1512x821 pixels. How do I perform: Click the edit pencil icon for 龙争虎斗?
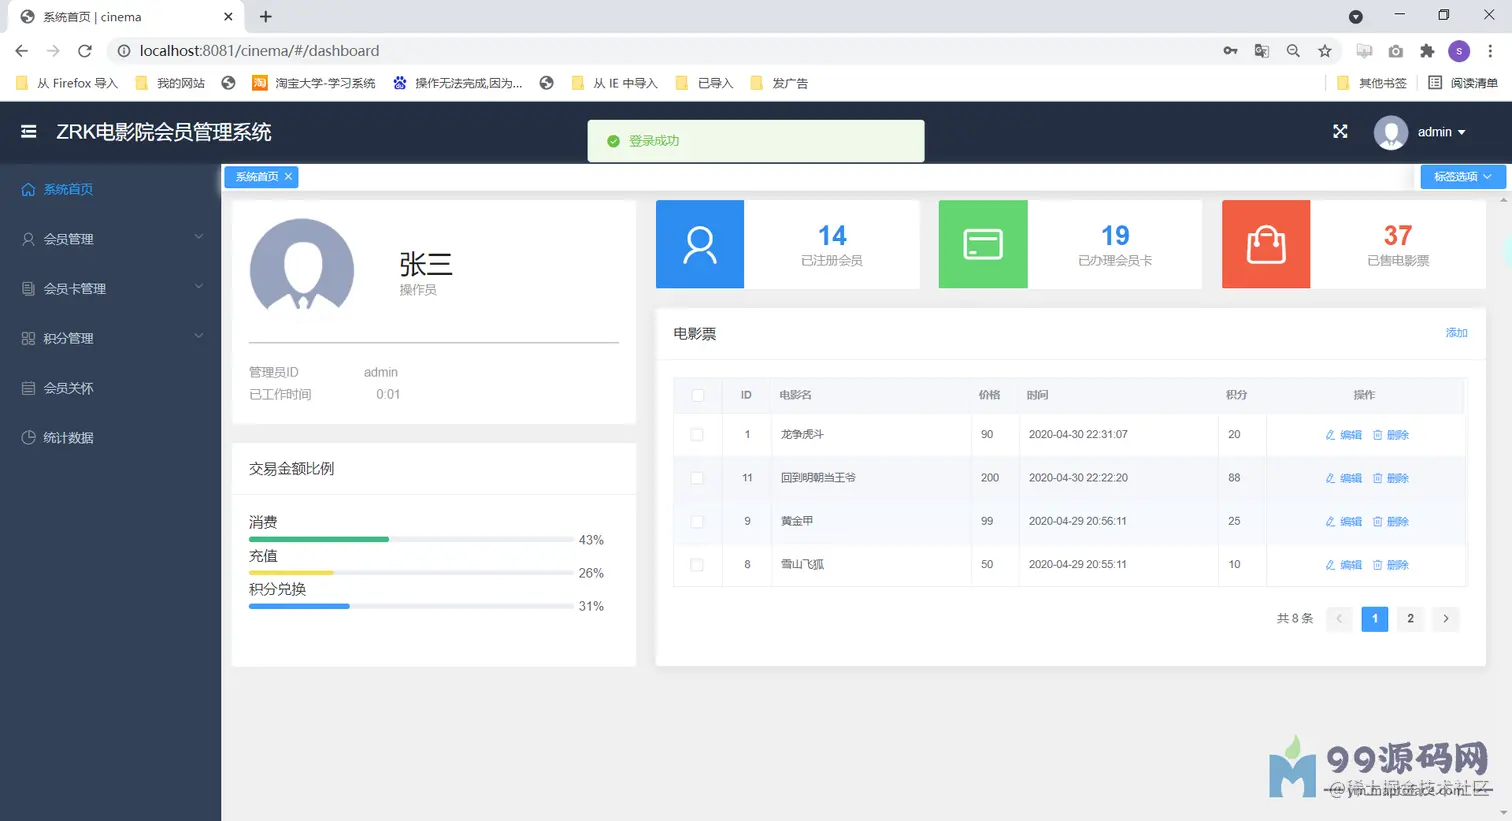coord(1330,435)
